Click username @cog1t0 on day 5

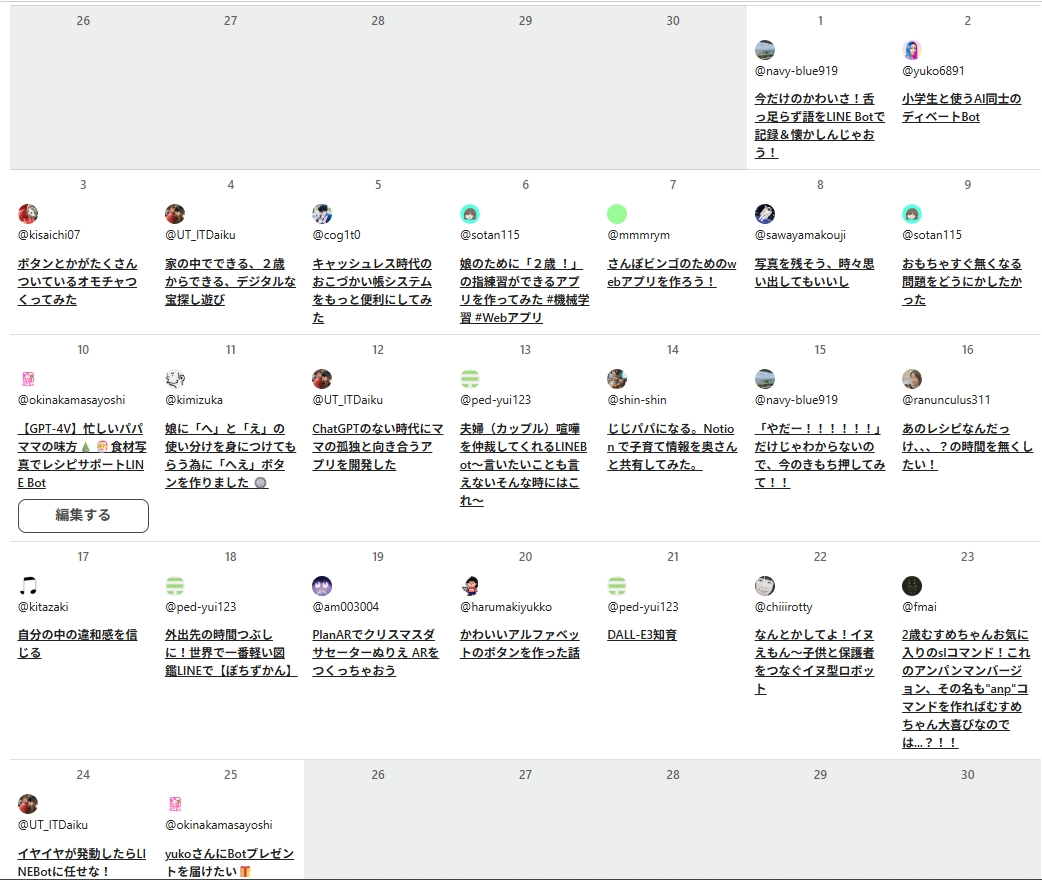336,235
